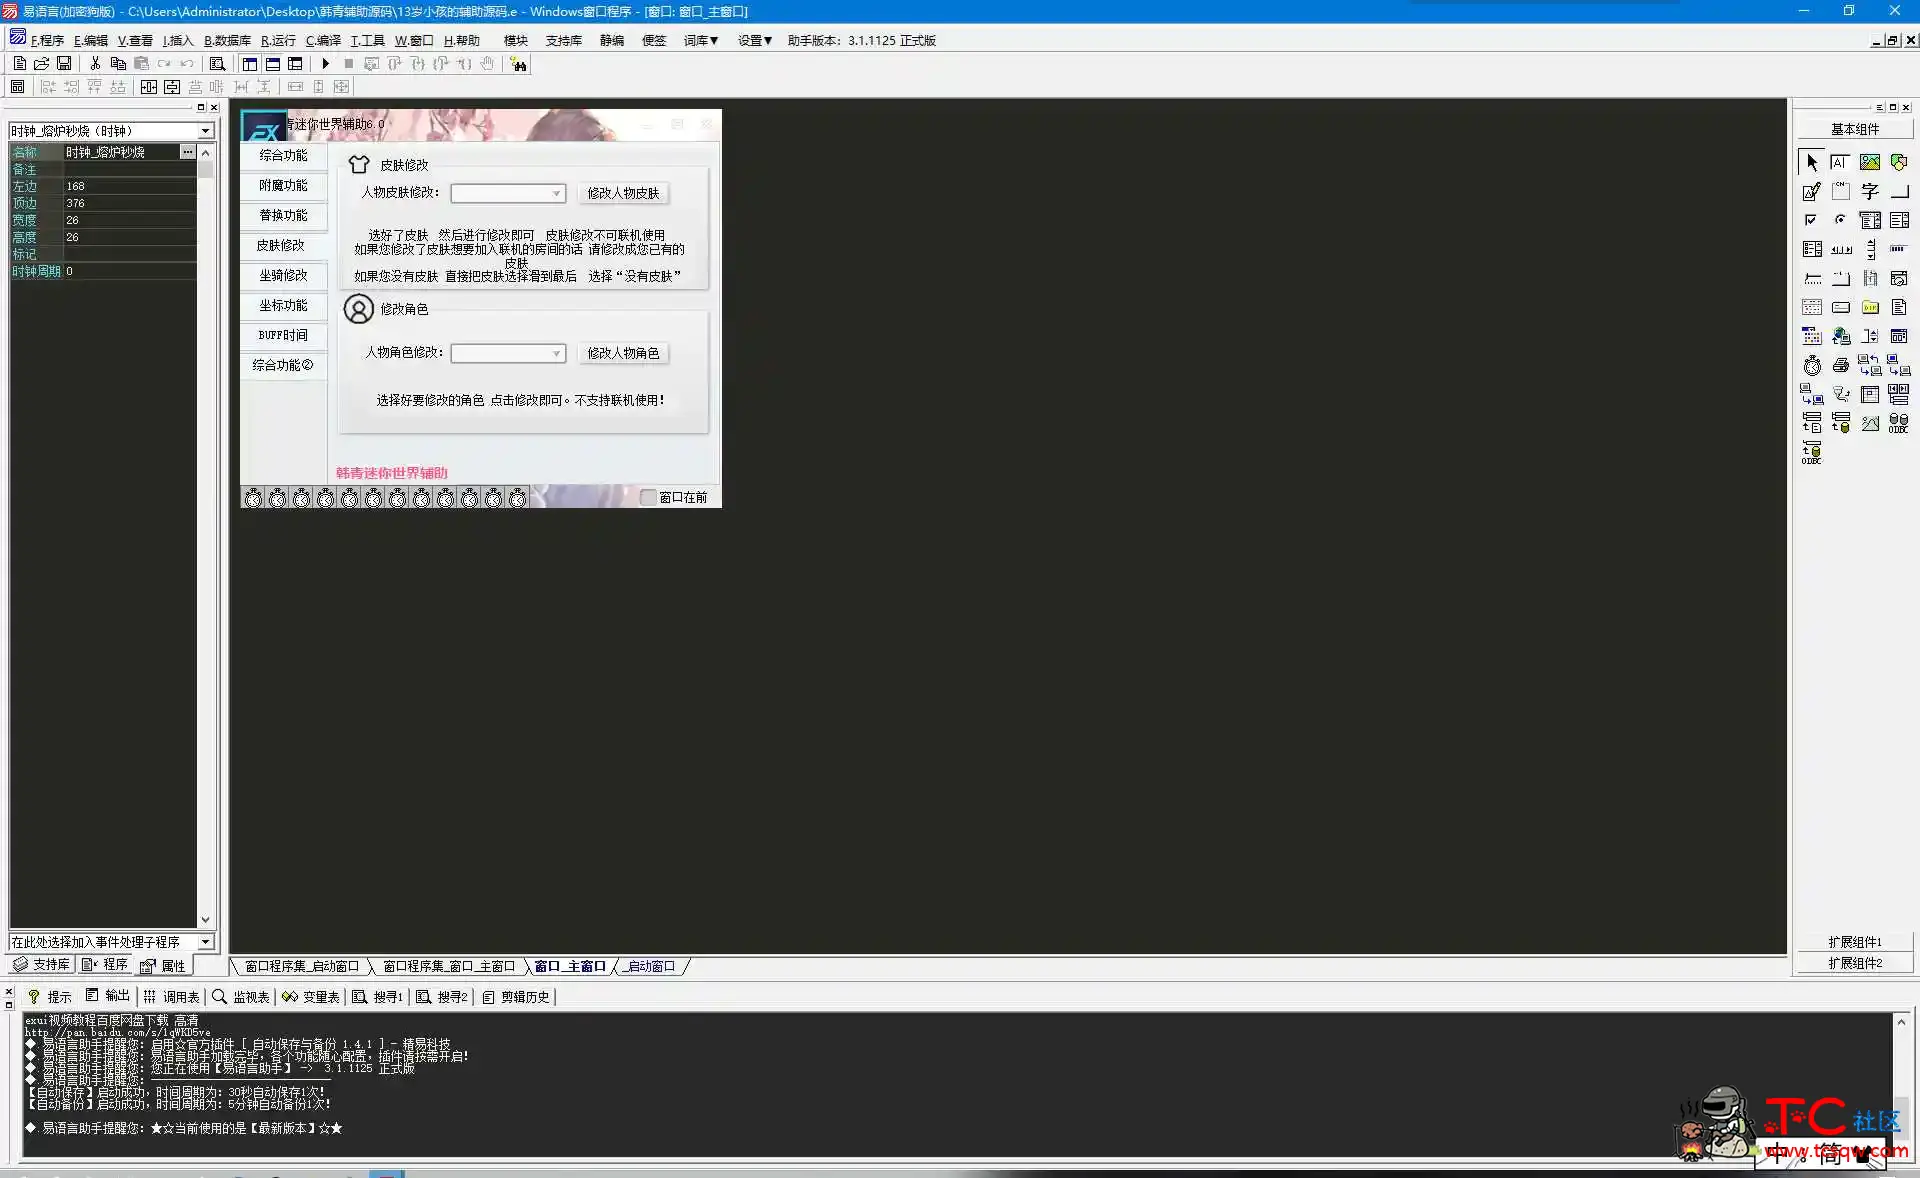Screen dimensions: 1920x1178
Task: Click the 修改角色 character modify icon
Action: coord(358,307)
